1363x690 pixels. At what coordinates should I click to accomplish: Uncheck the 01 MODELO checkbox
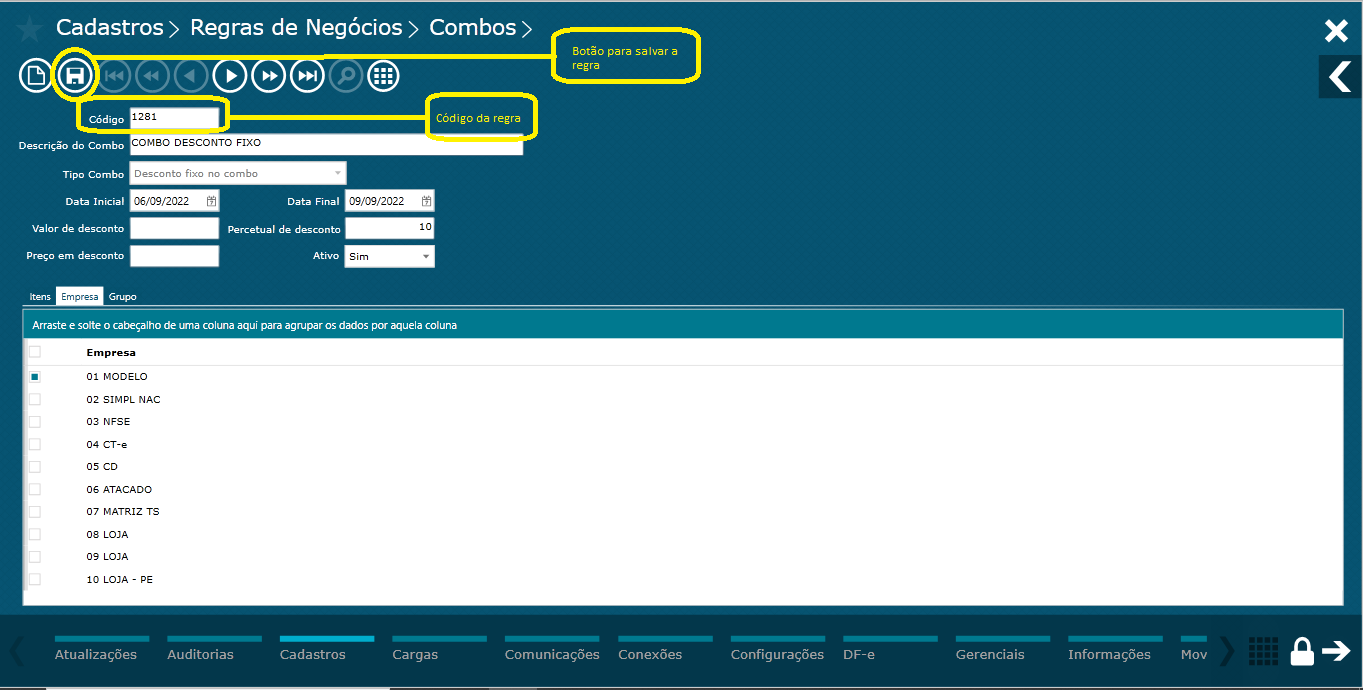pos(35,377)
